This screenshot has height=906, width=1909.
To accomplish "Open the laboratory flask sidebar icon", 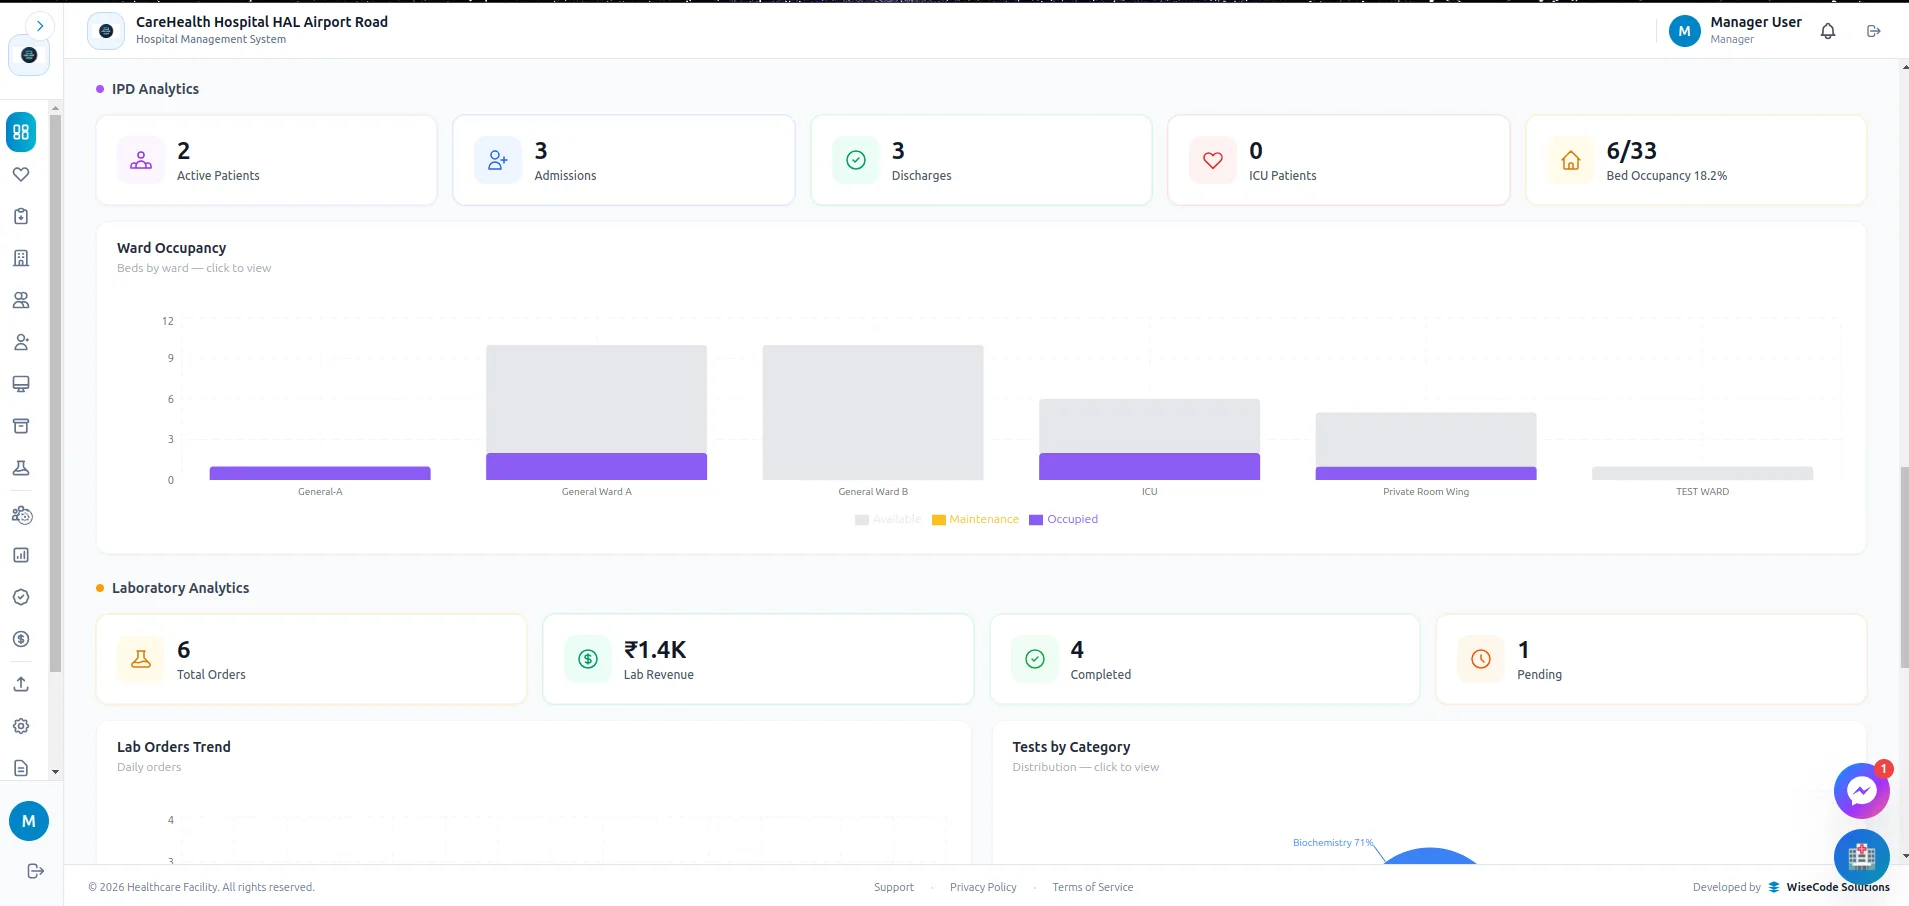I will tap(21, 468).
